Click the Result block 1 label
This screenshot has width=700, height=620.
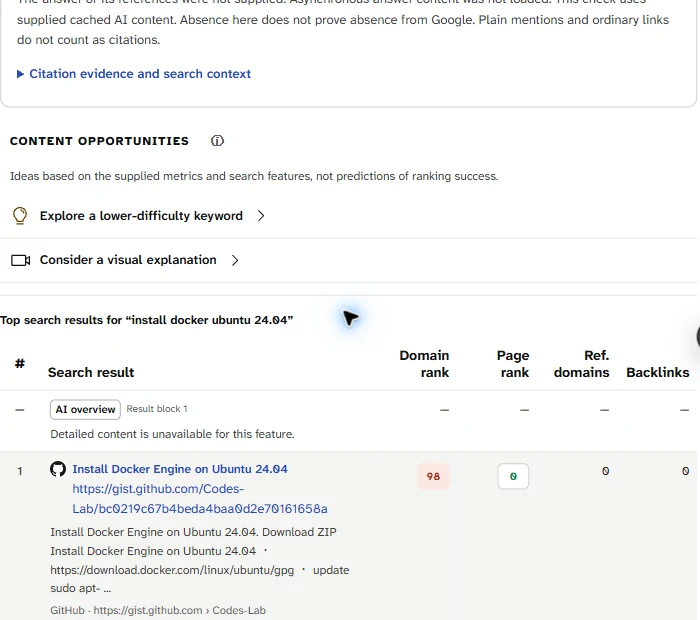[157, 409]
